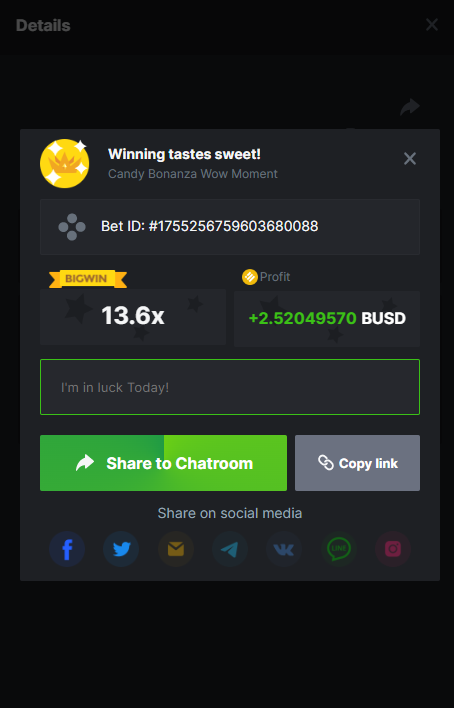
Task: Share win via LINE icon
Action: tap(339, 549)
